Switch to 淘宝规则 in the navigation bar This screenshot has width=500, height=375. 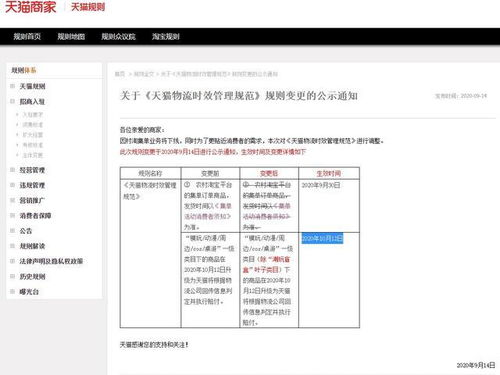pyautogui.click(x=166, y=36)
